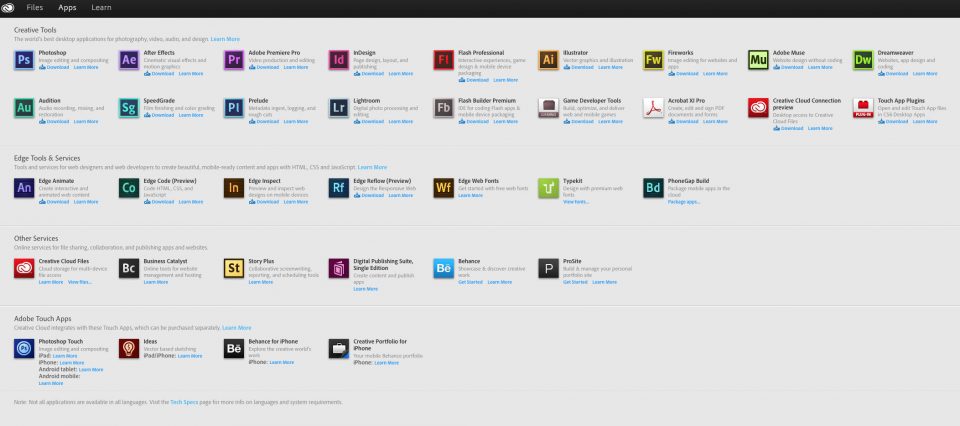Image resolution: width=960 pixels, height=426 pixels.
Task: Click the Edge Inspect In icon
Action: coord(234,188)
